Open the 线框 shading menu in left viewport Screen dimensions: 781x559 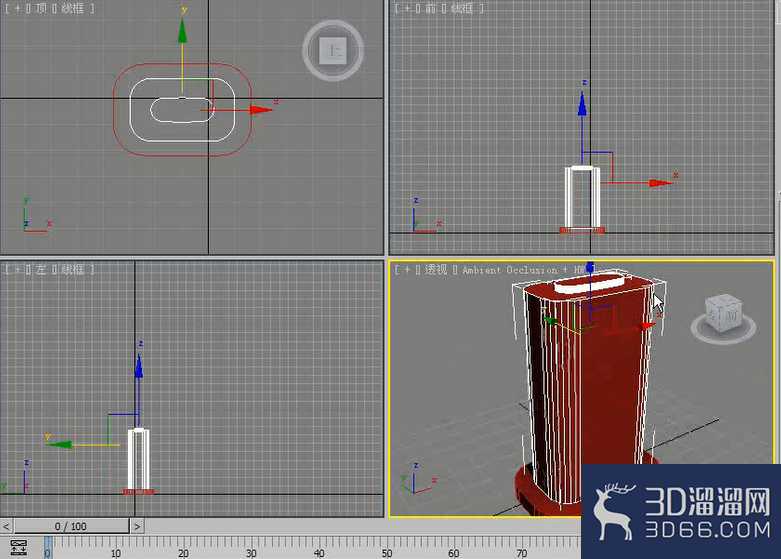coord(73,270)
